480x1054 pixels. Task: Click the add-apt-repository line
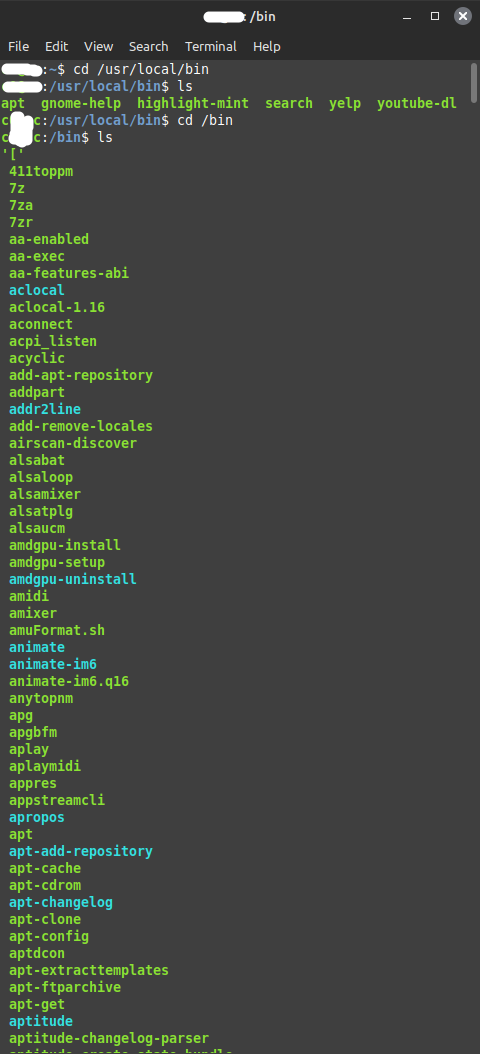click(81, 375)
